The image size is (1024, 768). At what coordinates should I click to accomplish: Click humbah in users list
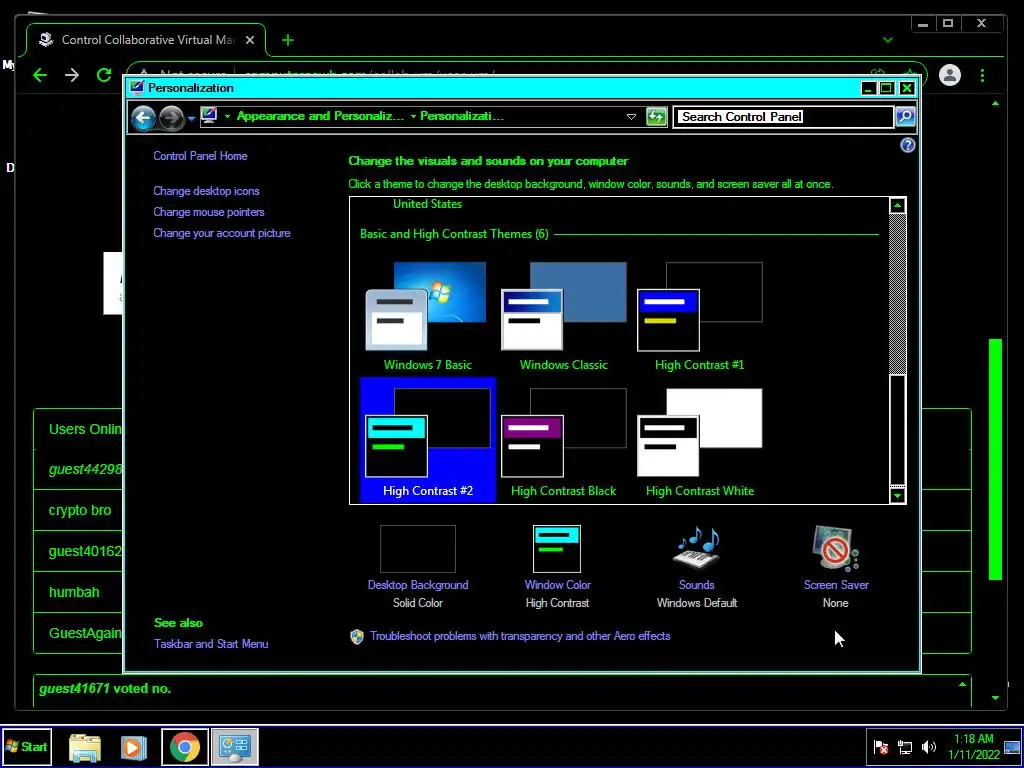(x=74, y=592)
